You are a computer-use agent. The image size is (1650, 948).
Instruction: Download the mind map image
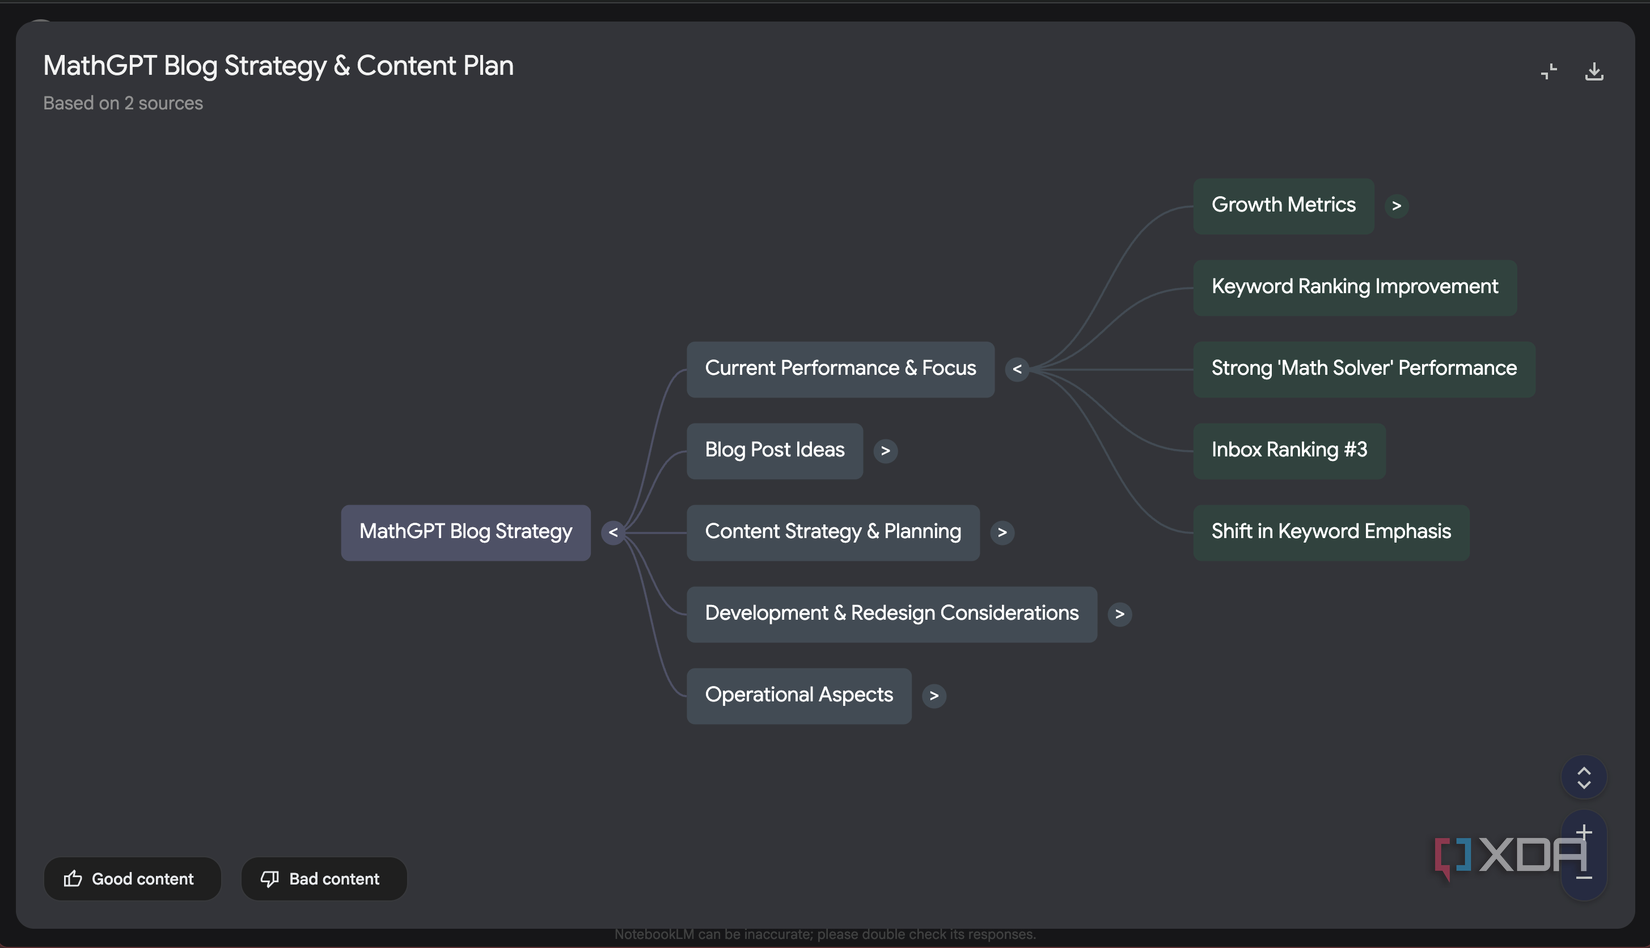1594,72
